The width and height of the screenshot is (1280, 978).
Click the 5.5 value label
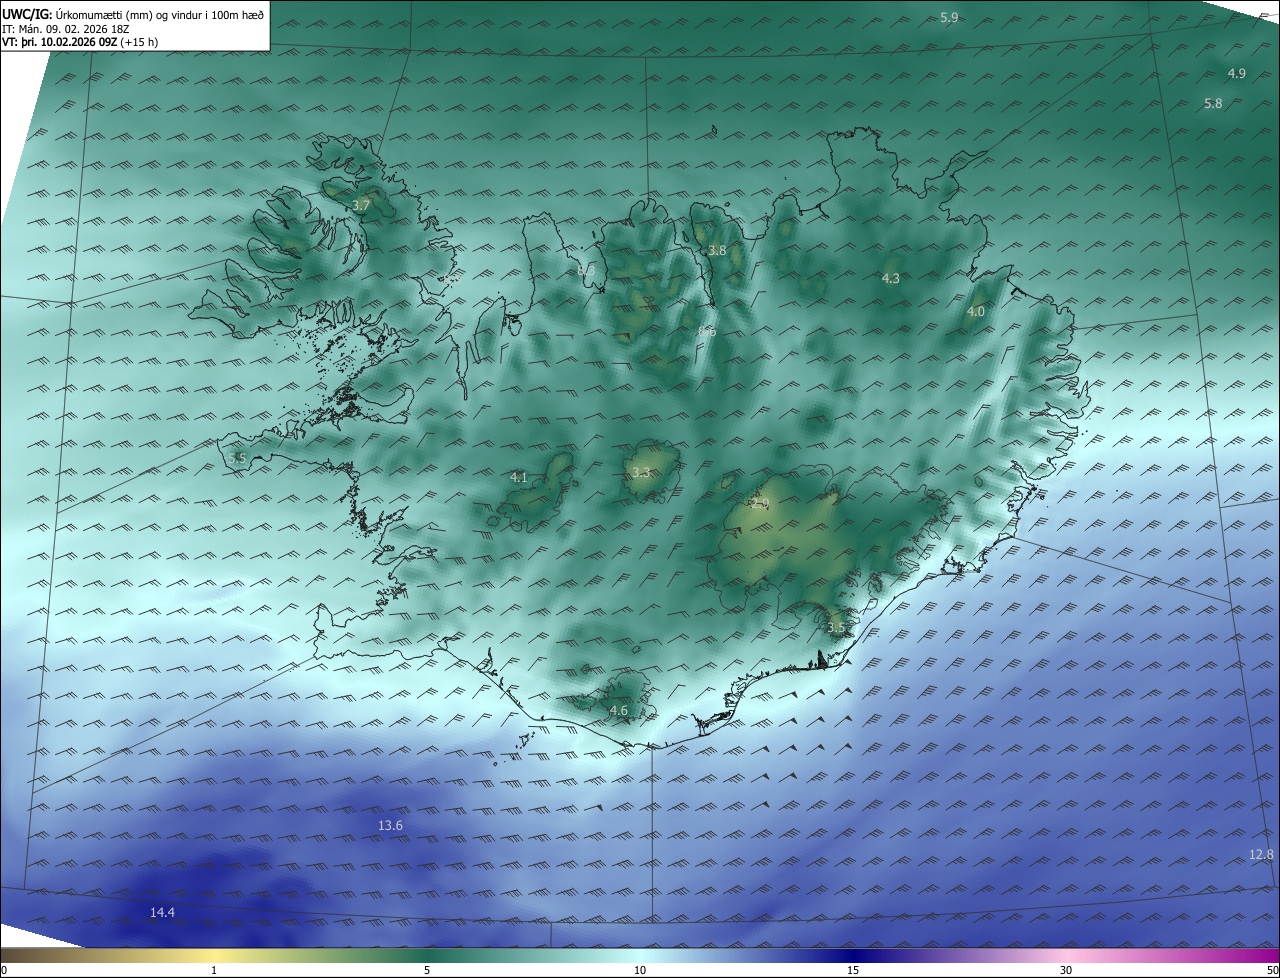pos(237,458)
